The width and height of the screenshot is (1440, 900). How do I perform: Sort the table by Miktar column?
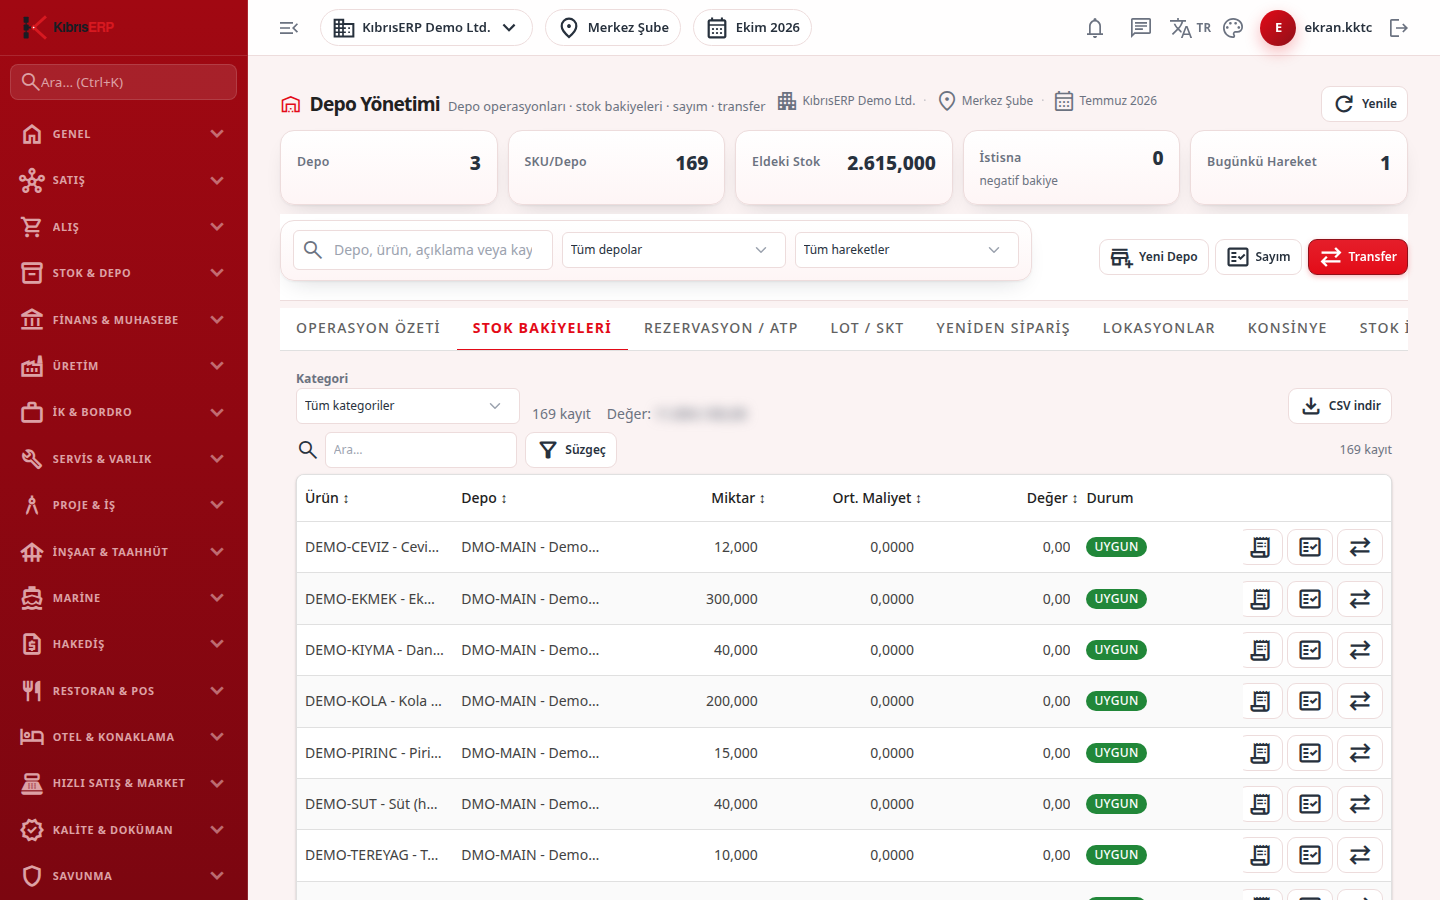click(x=738, y=498)
